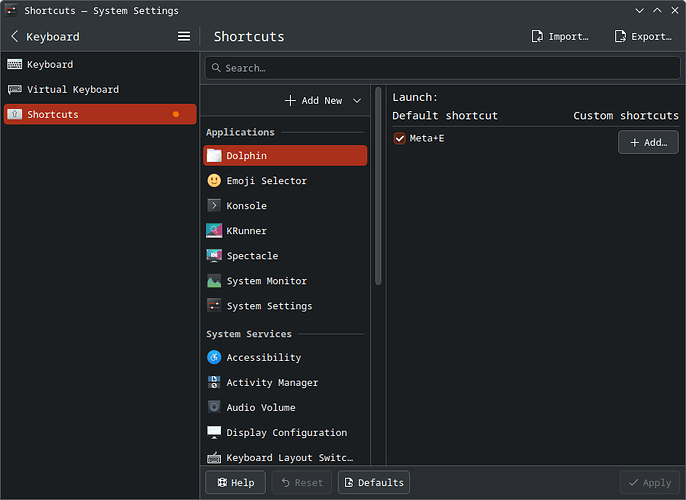
Task: Click the Custom shortcuts column header
Action: [626, 115]
